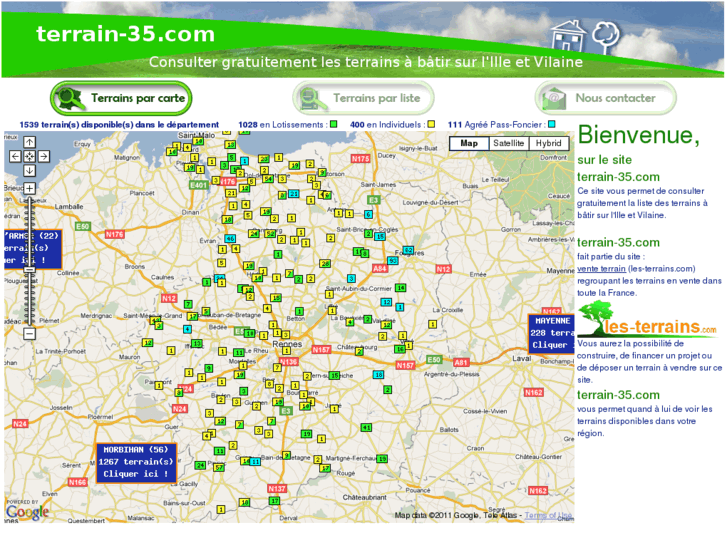Select green marker 24 west of Pipriac
727x545 pixels.
200,465
